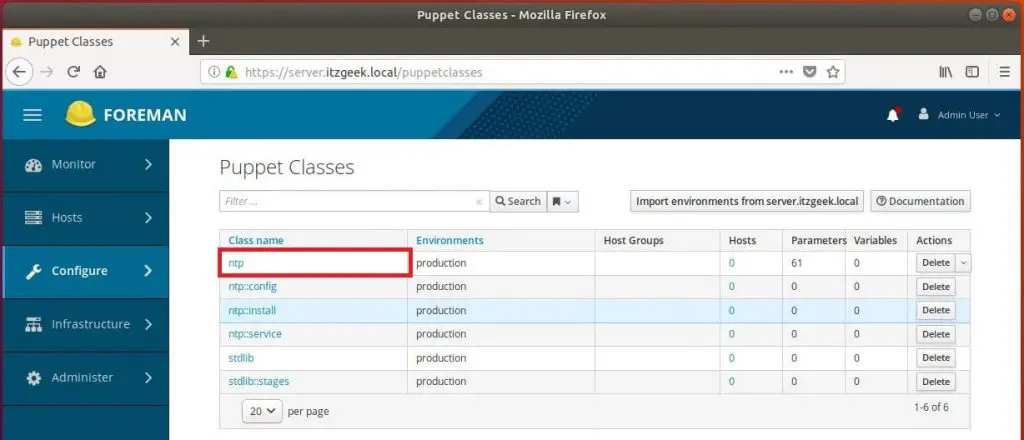The image size is (1024, 440).
Task: Open the ntp class link
Action: click(236, 264)
